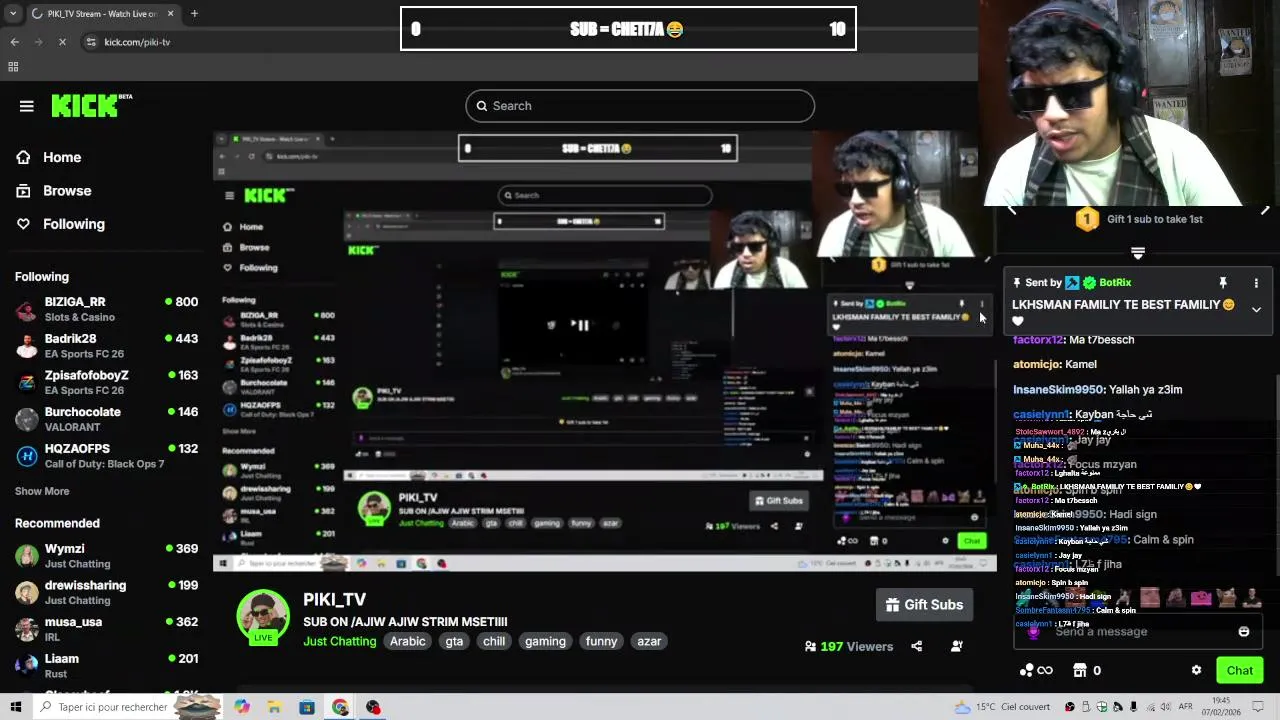Click the arrow icon right of leaderboard banner
Image resolution: width=1280 pixels, height=720 pixels.
(1265, 210)
